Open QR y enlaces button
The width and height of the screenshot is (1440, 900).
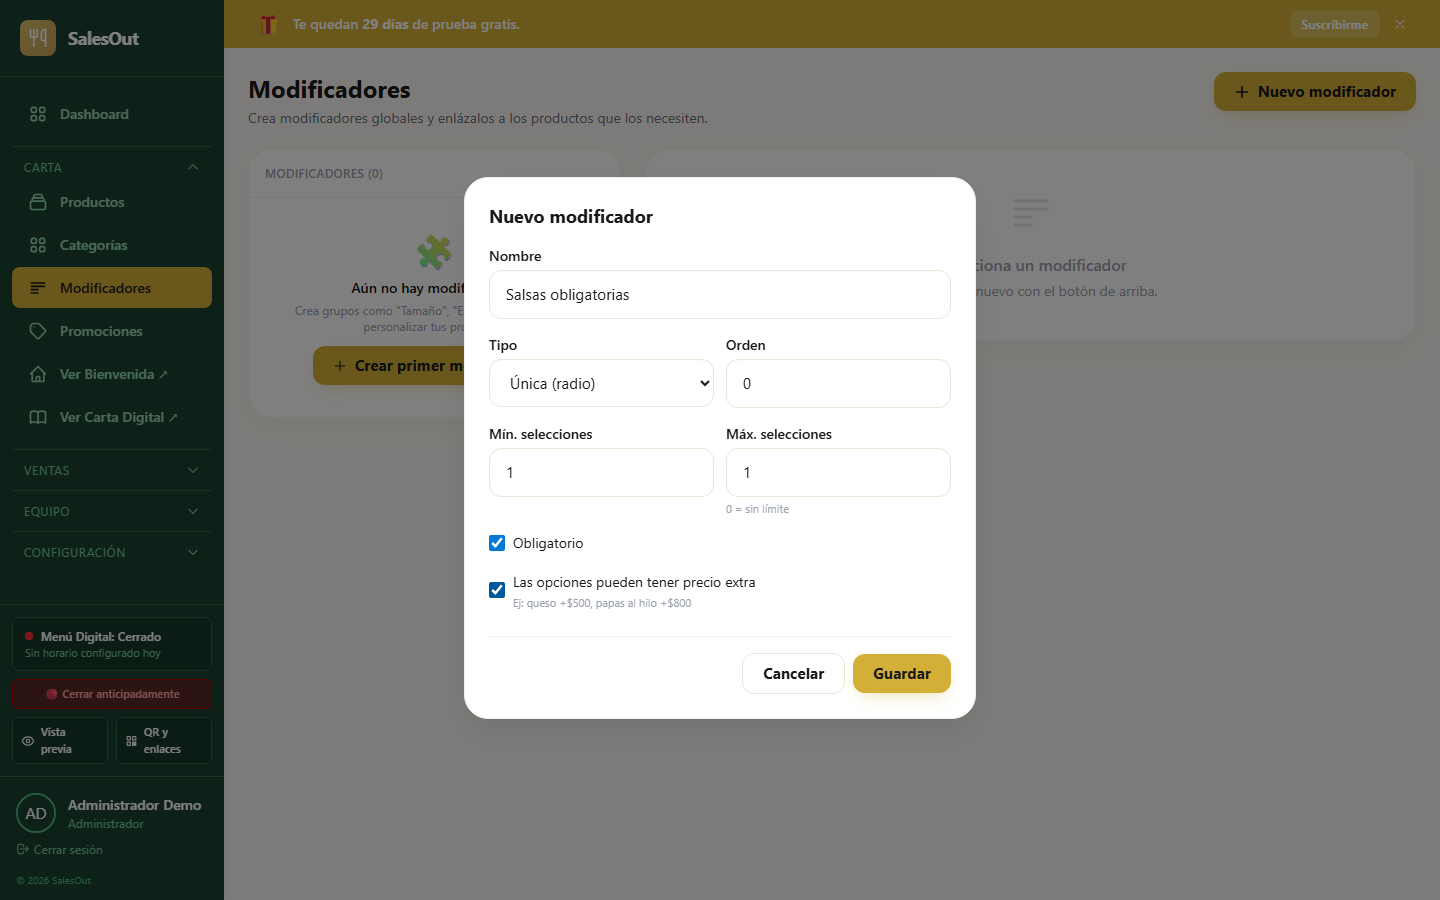coord(164,740)
